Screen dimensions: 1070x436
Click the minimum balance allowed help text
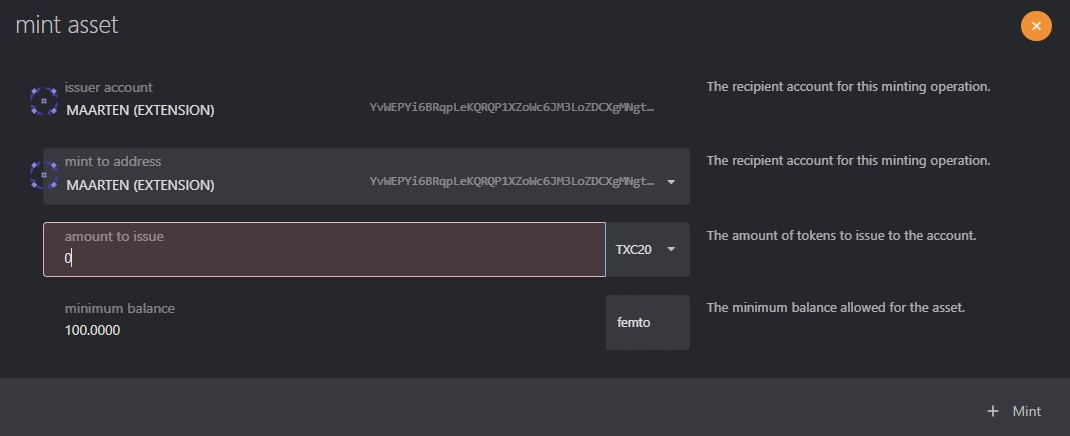(835, 308)
